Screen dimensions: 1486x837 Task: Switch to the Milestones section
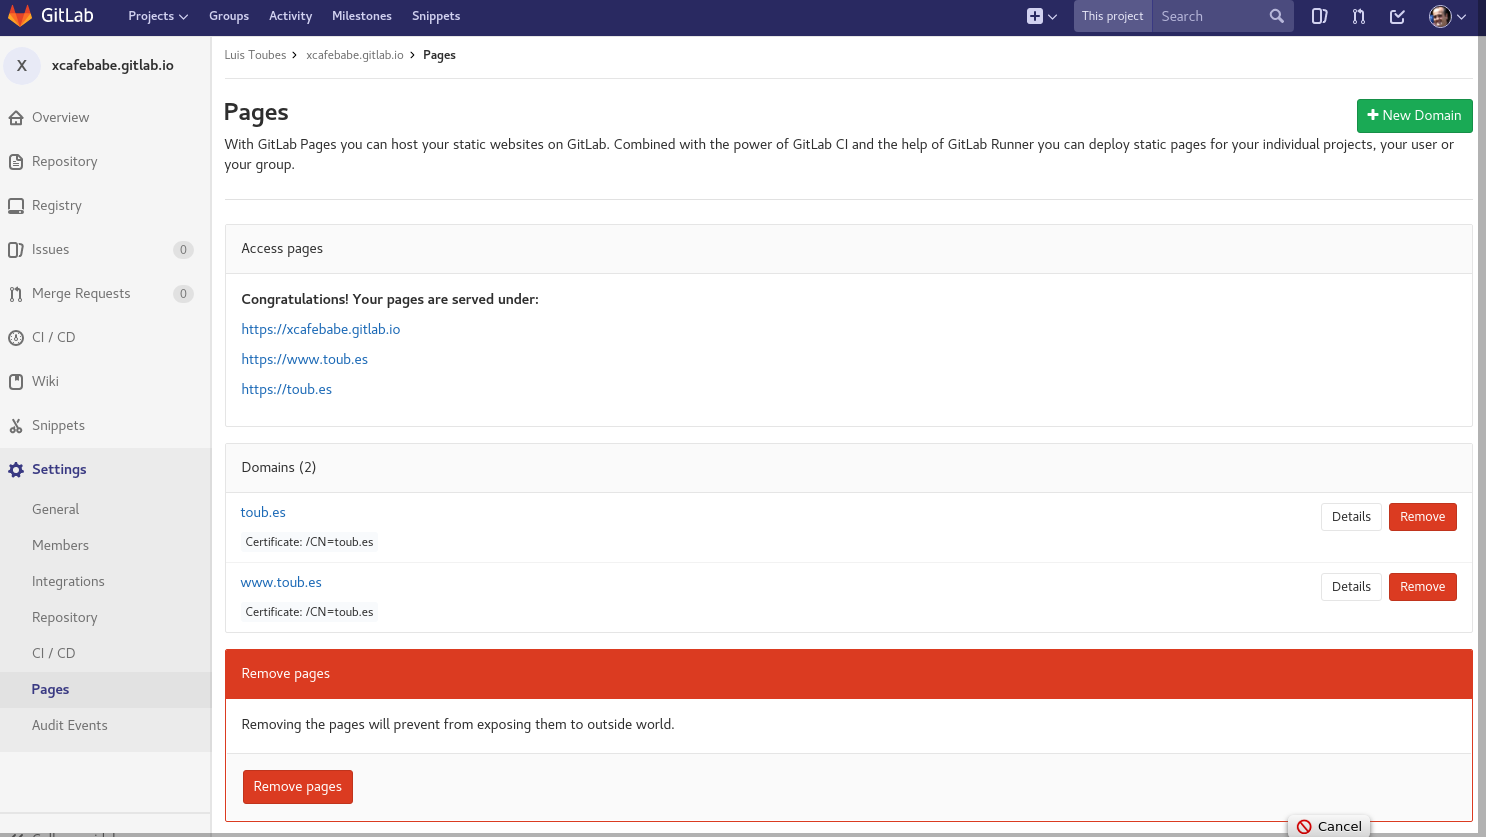click(361, 16)
